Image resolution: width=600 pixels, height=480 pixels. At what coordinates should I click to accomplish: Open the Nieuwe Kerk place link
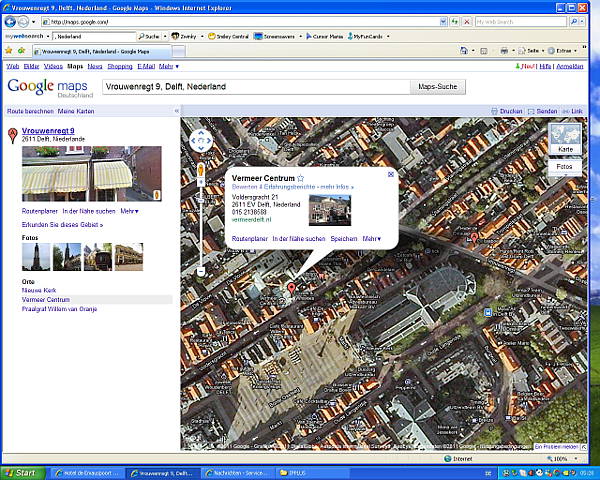click(x=39, y=290)
